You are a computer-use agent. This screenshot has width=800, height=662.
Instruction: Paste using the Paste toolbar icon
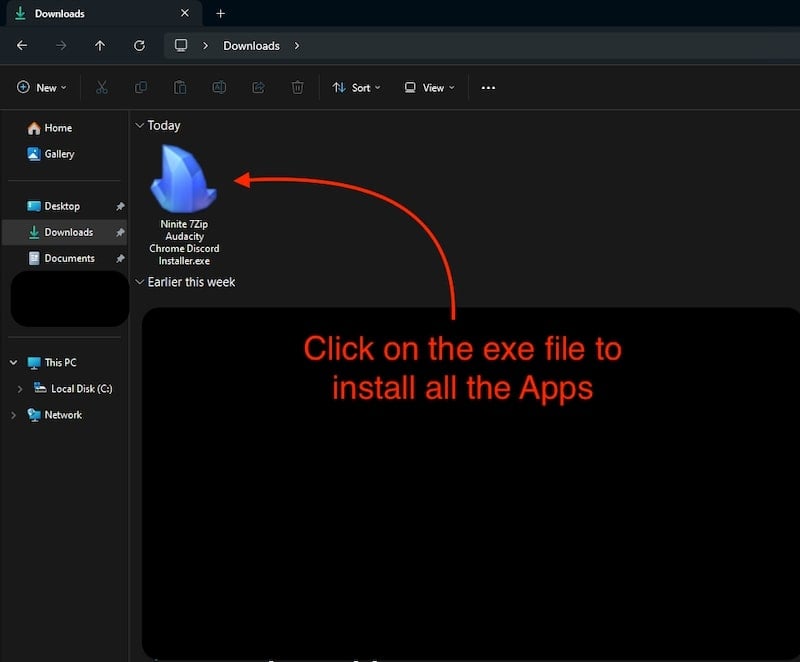pos(180,88)
